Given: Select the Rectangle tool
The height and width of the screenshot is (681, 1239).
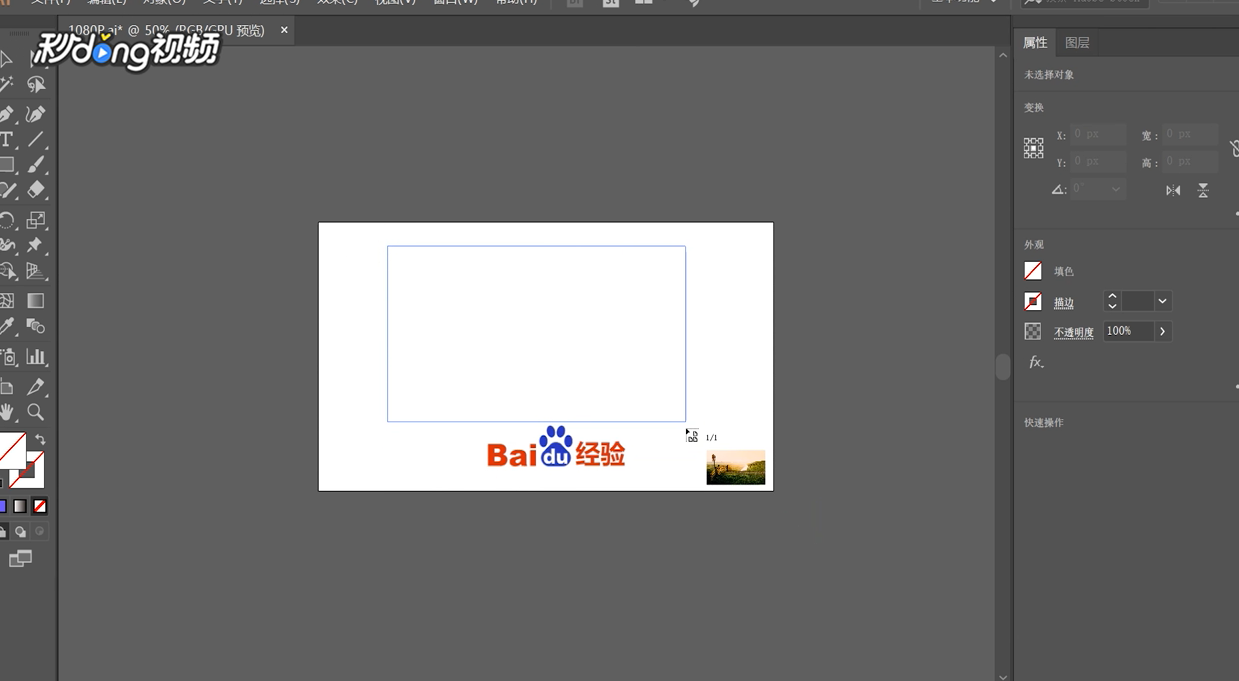Looking at the screenshot, I should (x=7, y=165).
